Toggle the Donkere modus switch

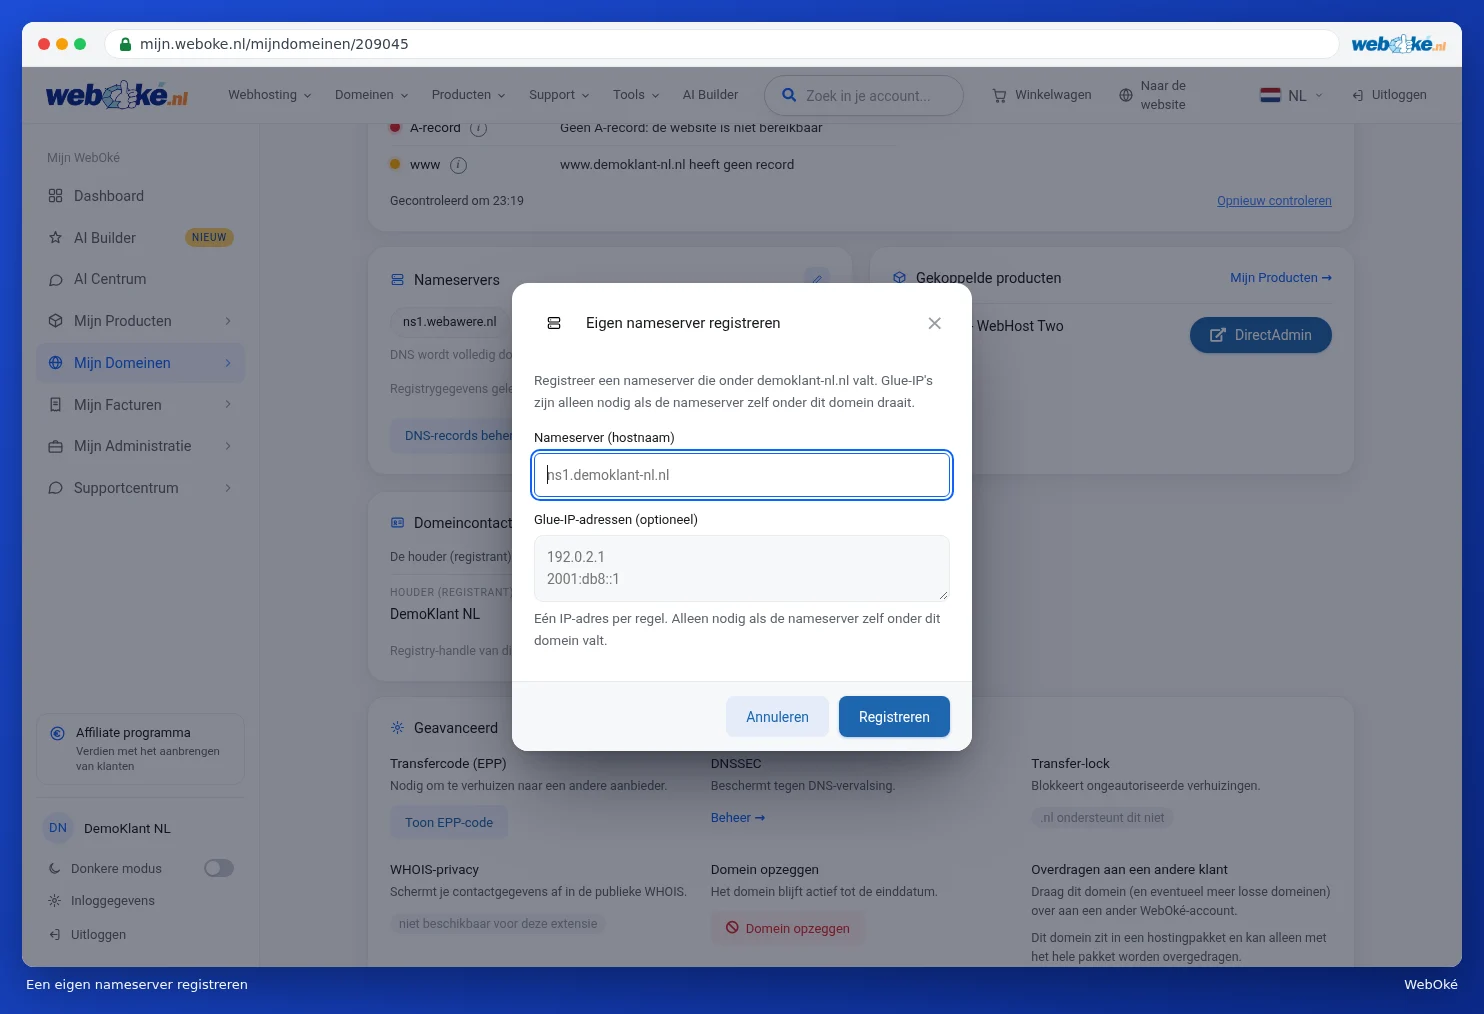219,868
